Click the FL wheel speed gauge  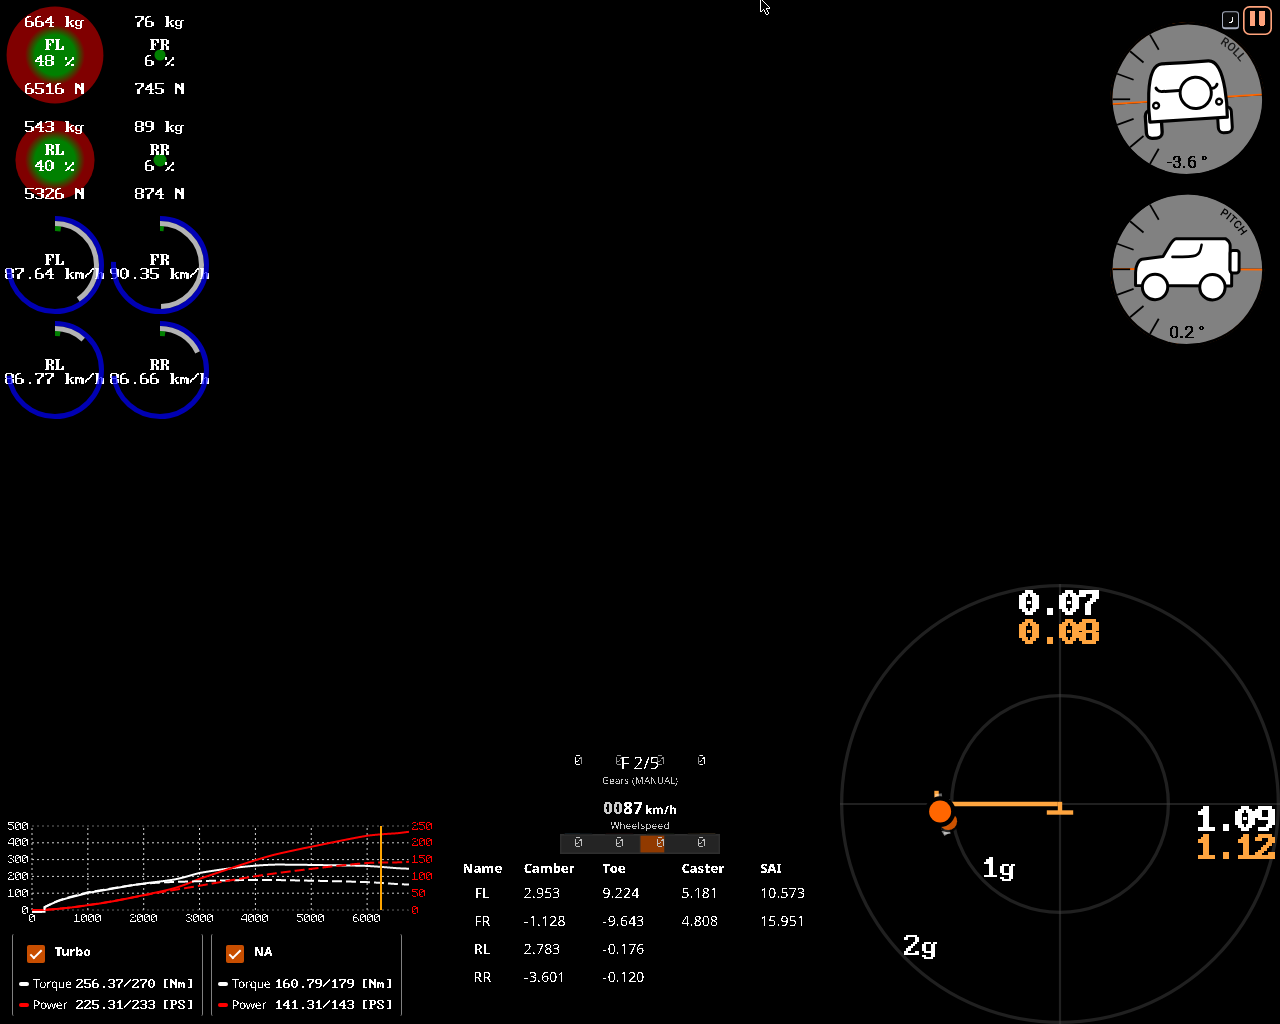(x=55, y=266)
